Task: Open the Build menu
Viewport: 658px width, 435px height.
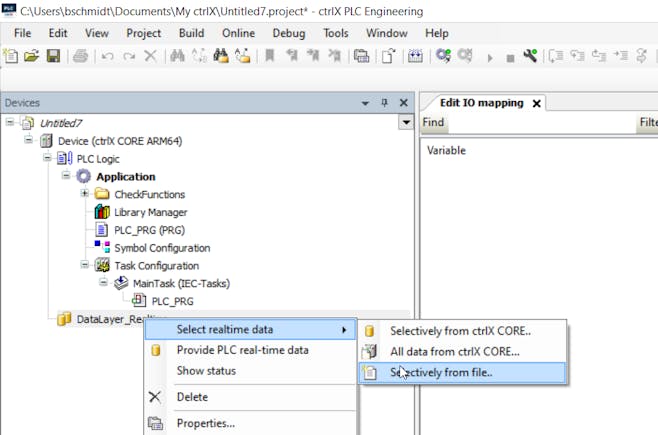Action: tap(191, 33)
